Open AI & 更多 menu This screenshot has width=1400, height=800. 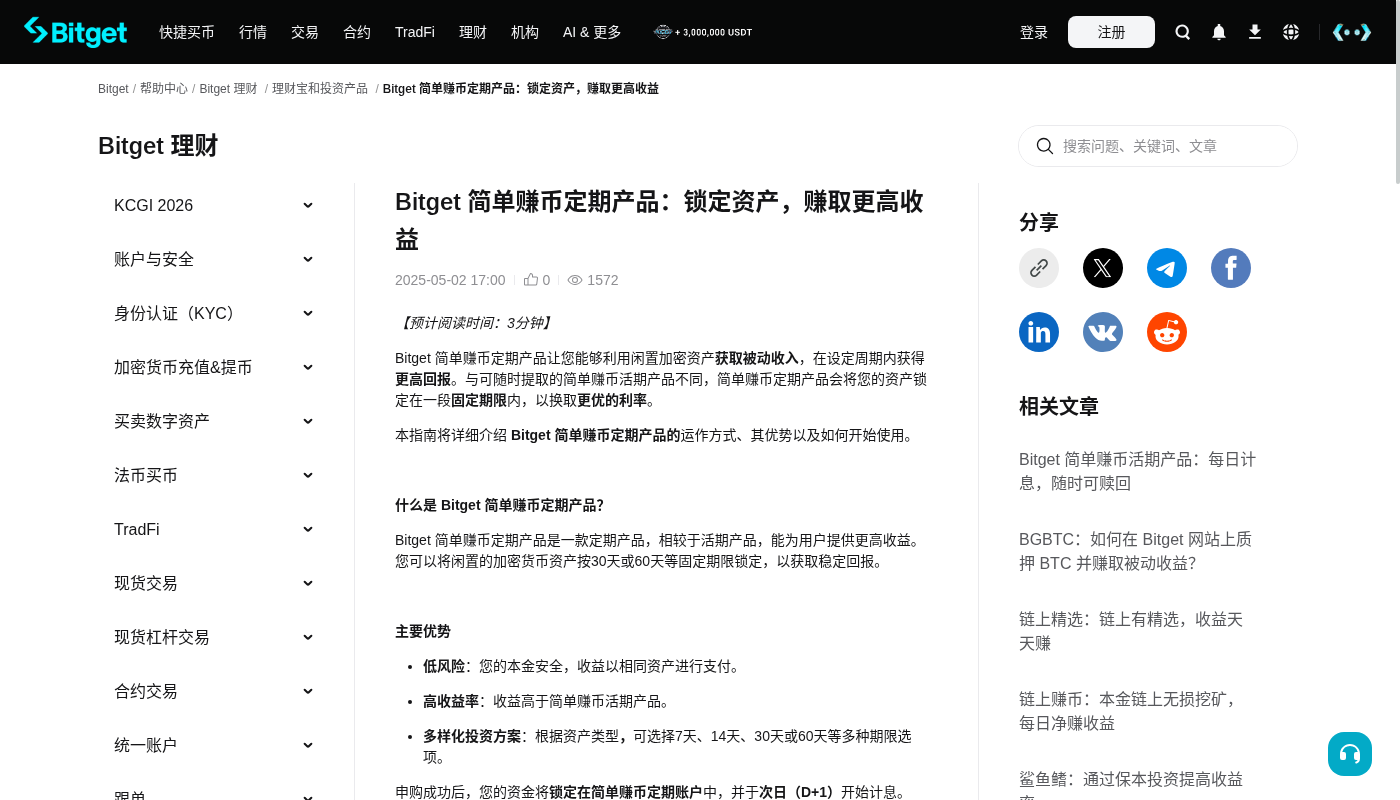click(592, 32)
